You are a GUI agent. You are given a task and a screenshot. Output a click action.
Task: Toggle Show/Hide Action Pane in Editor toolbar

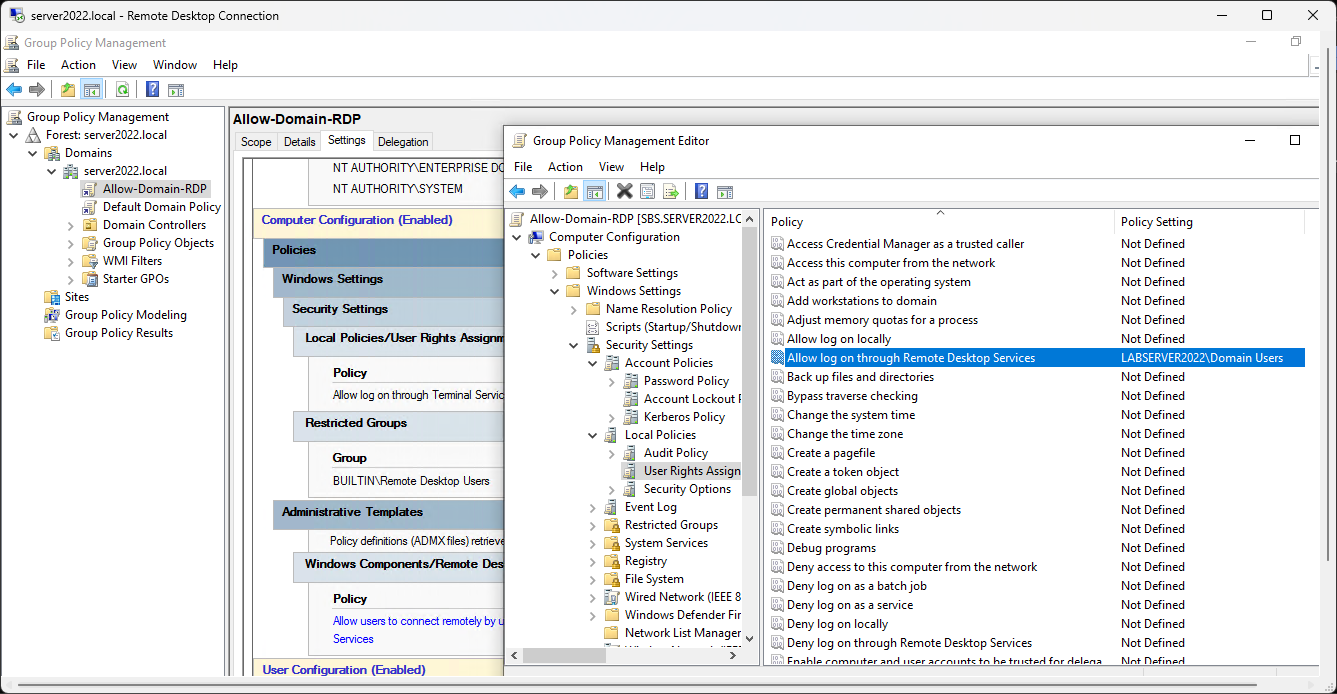pos(725,192)
